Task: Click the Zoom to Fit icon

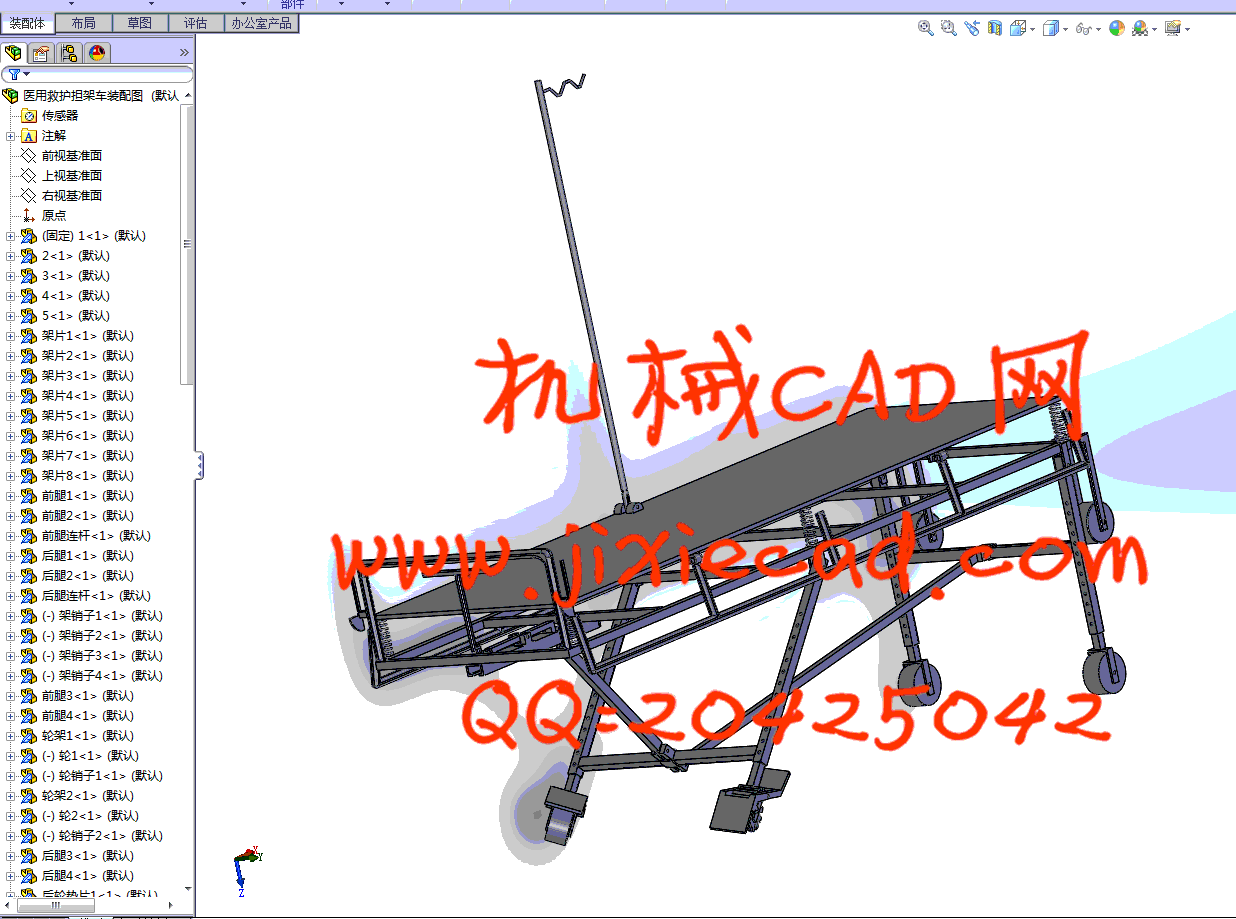Action: pyautogui.click(x=926, y=29)
